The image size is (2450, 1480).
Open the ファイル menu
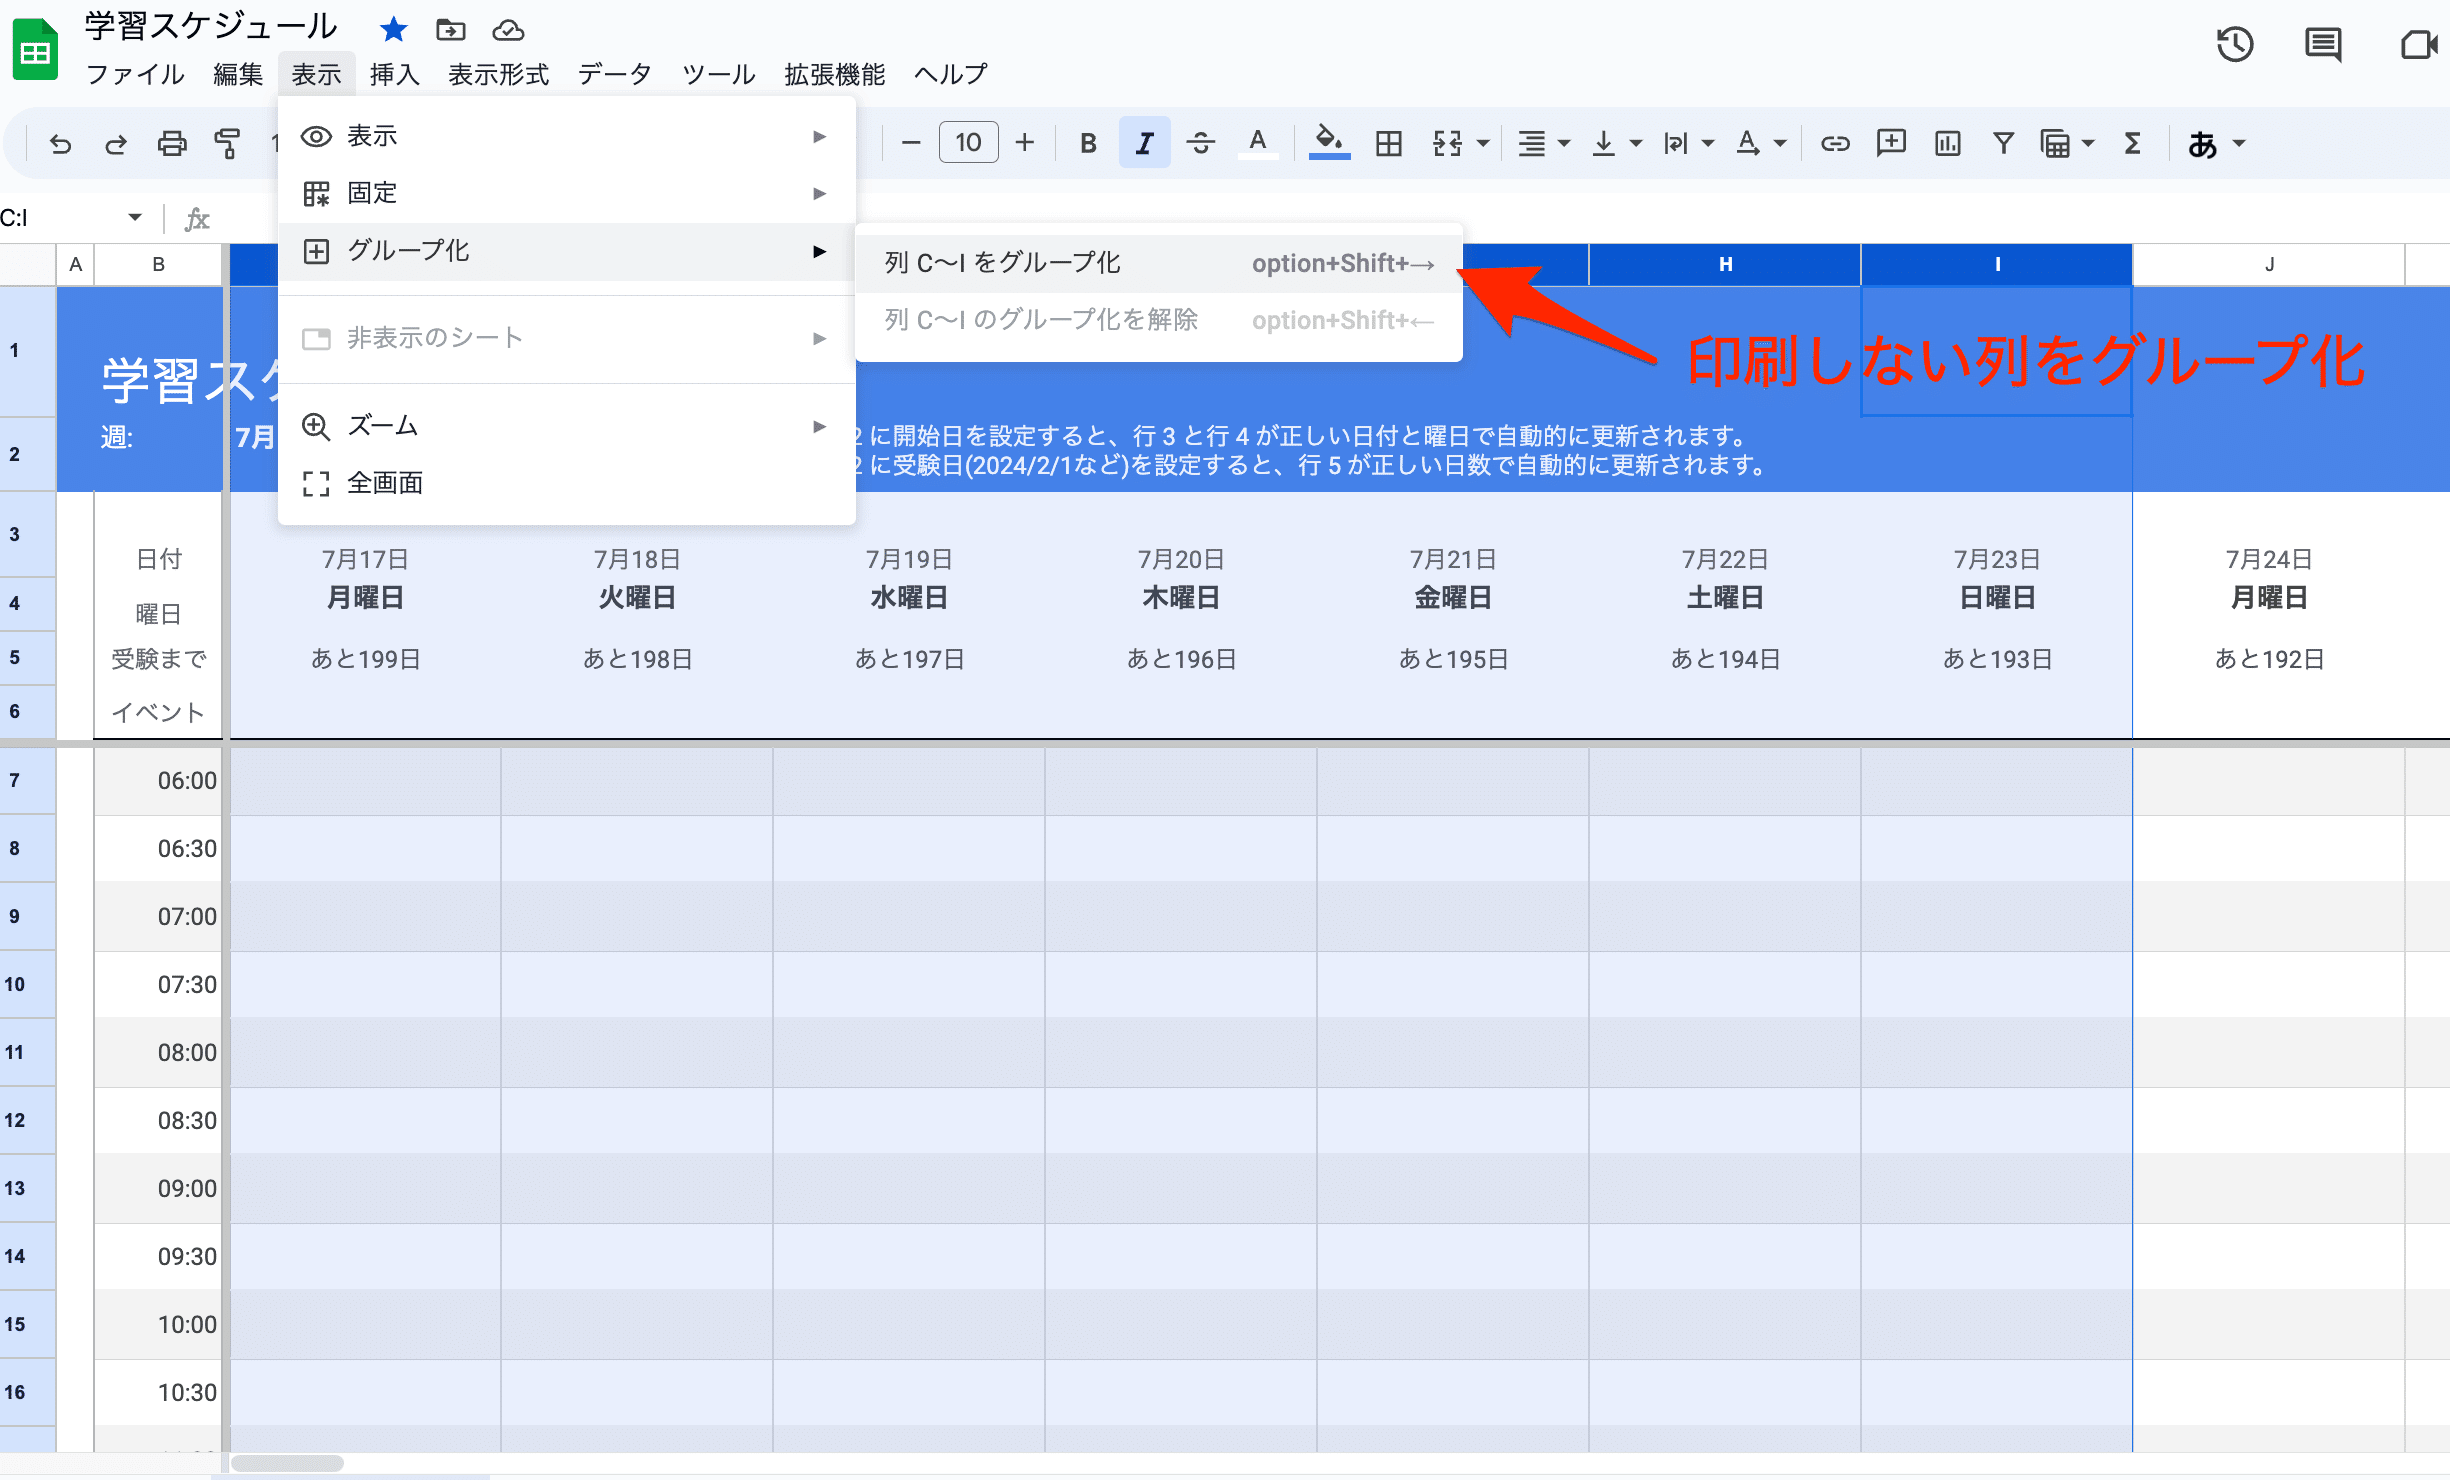pyautogui.click(x=135, y=74)
